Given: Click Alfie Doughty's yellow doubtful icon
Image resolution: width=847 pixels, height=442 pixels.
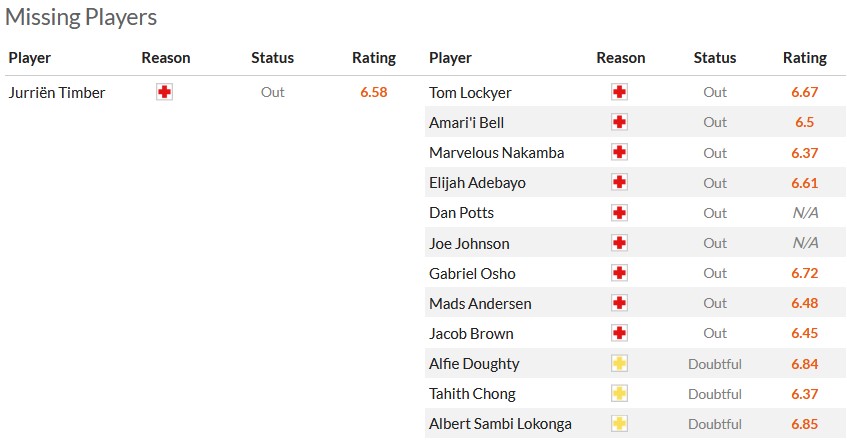Looking at the screenshot, I should coord(620,364).
